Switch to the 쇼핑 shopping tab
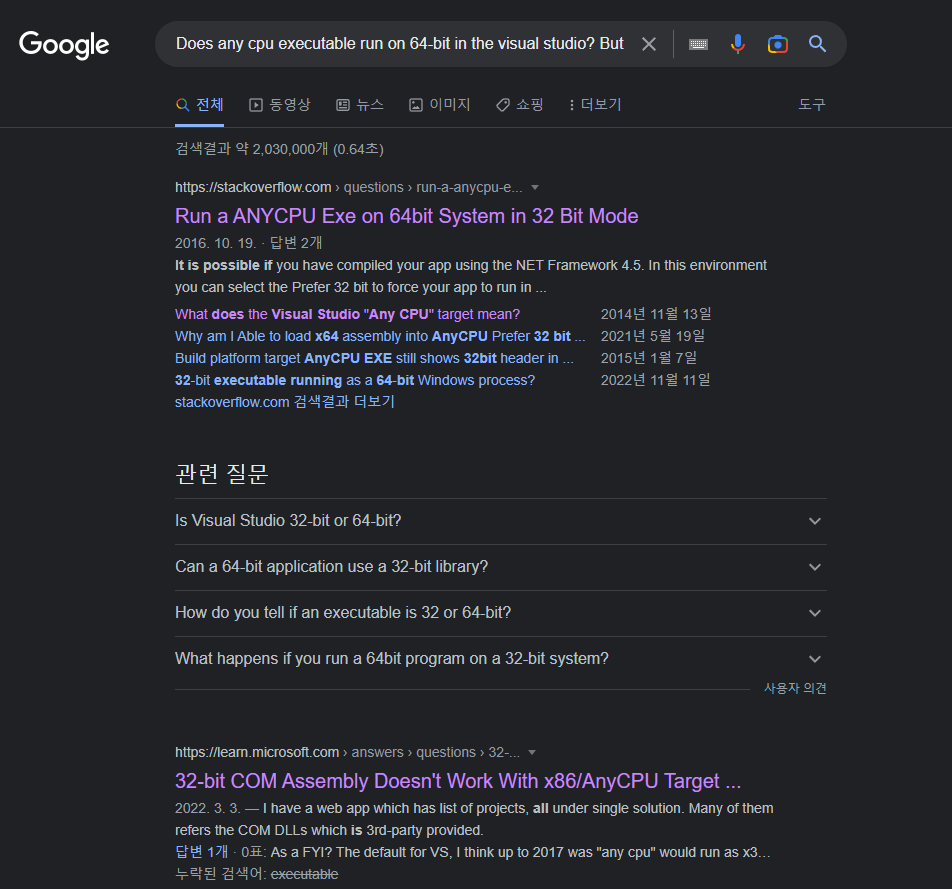952x889 pixels. click(520, 105)
